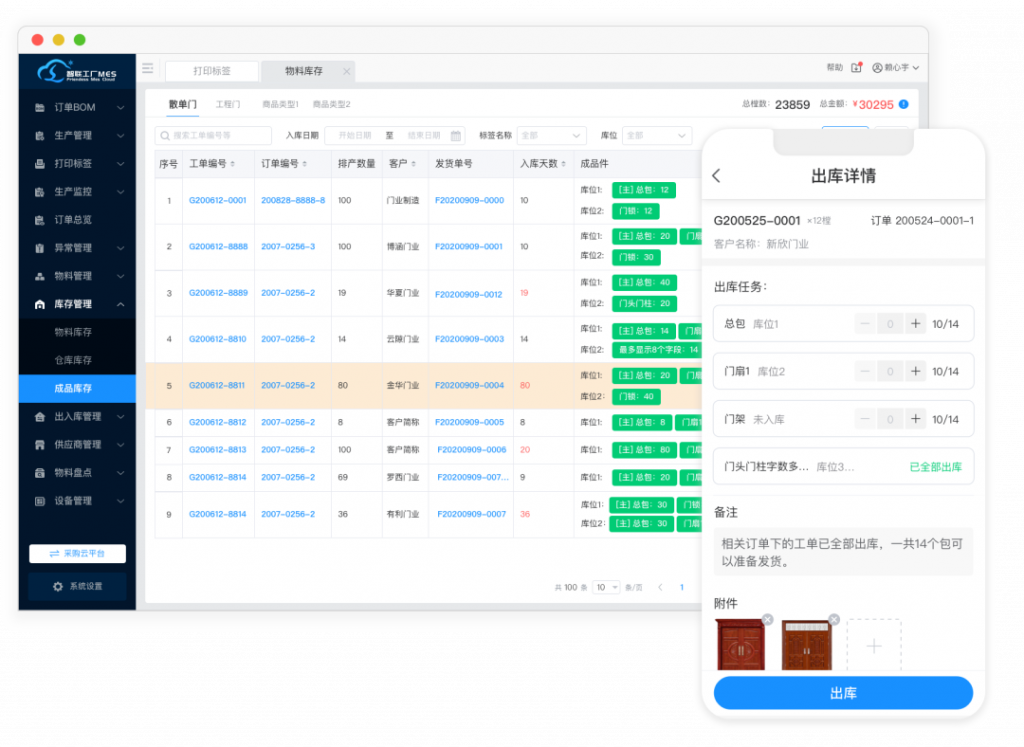This screenshot has height=747, width=1024.
Task: Select the 工程门 category tab
Action: tap(228, 104)
